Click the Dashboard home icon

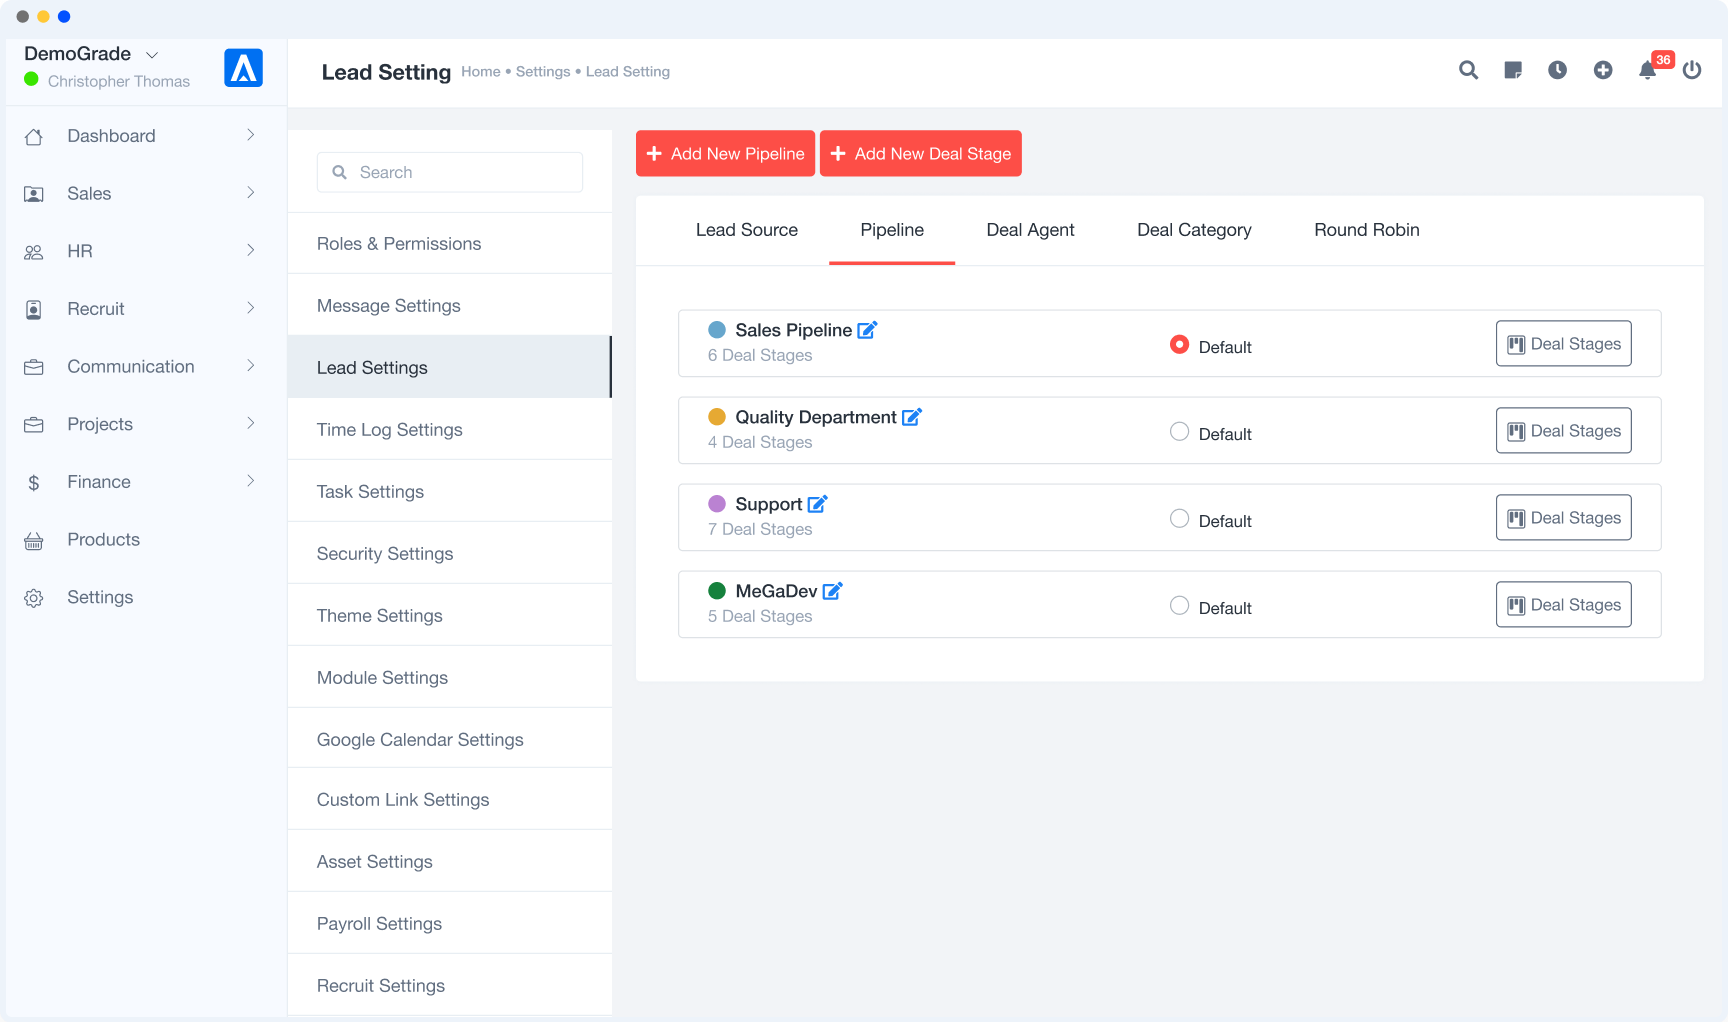[x=34, y=136]
